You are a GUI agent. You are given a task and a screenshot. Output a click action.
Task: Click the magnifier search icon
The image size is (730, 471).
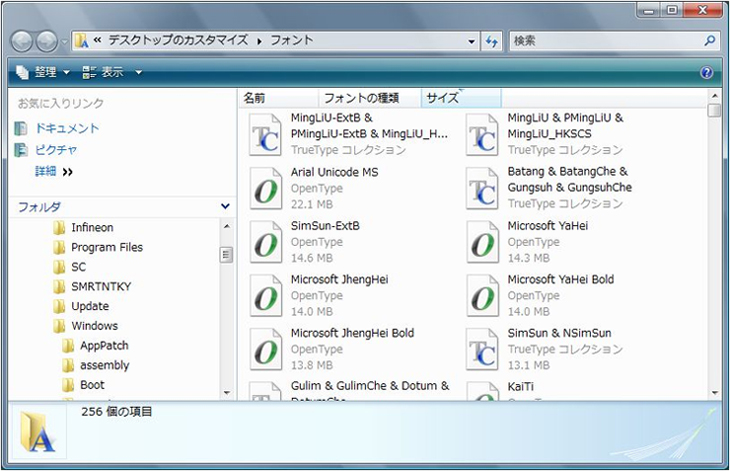click(x=710, y=40)
